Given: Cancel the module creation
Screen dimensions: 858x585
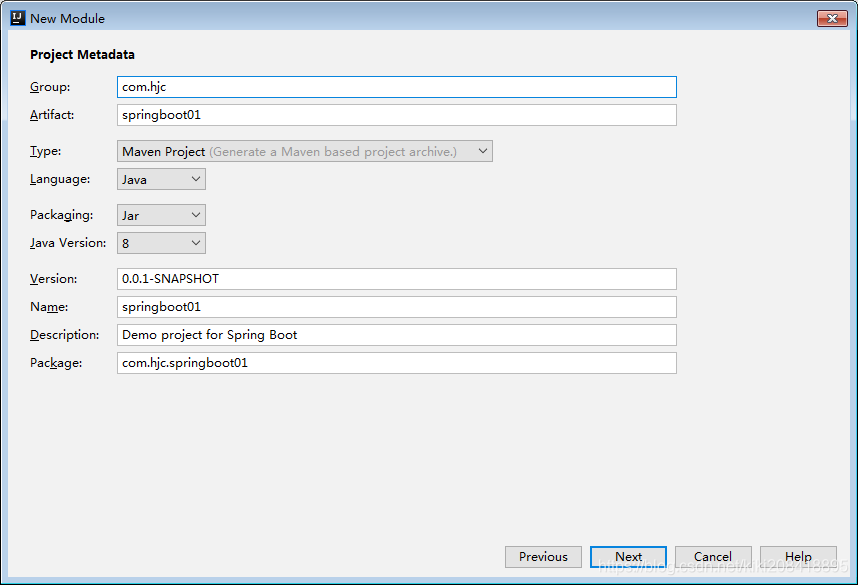Looking at the screenshot, I should 713,557.
